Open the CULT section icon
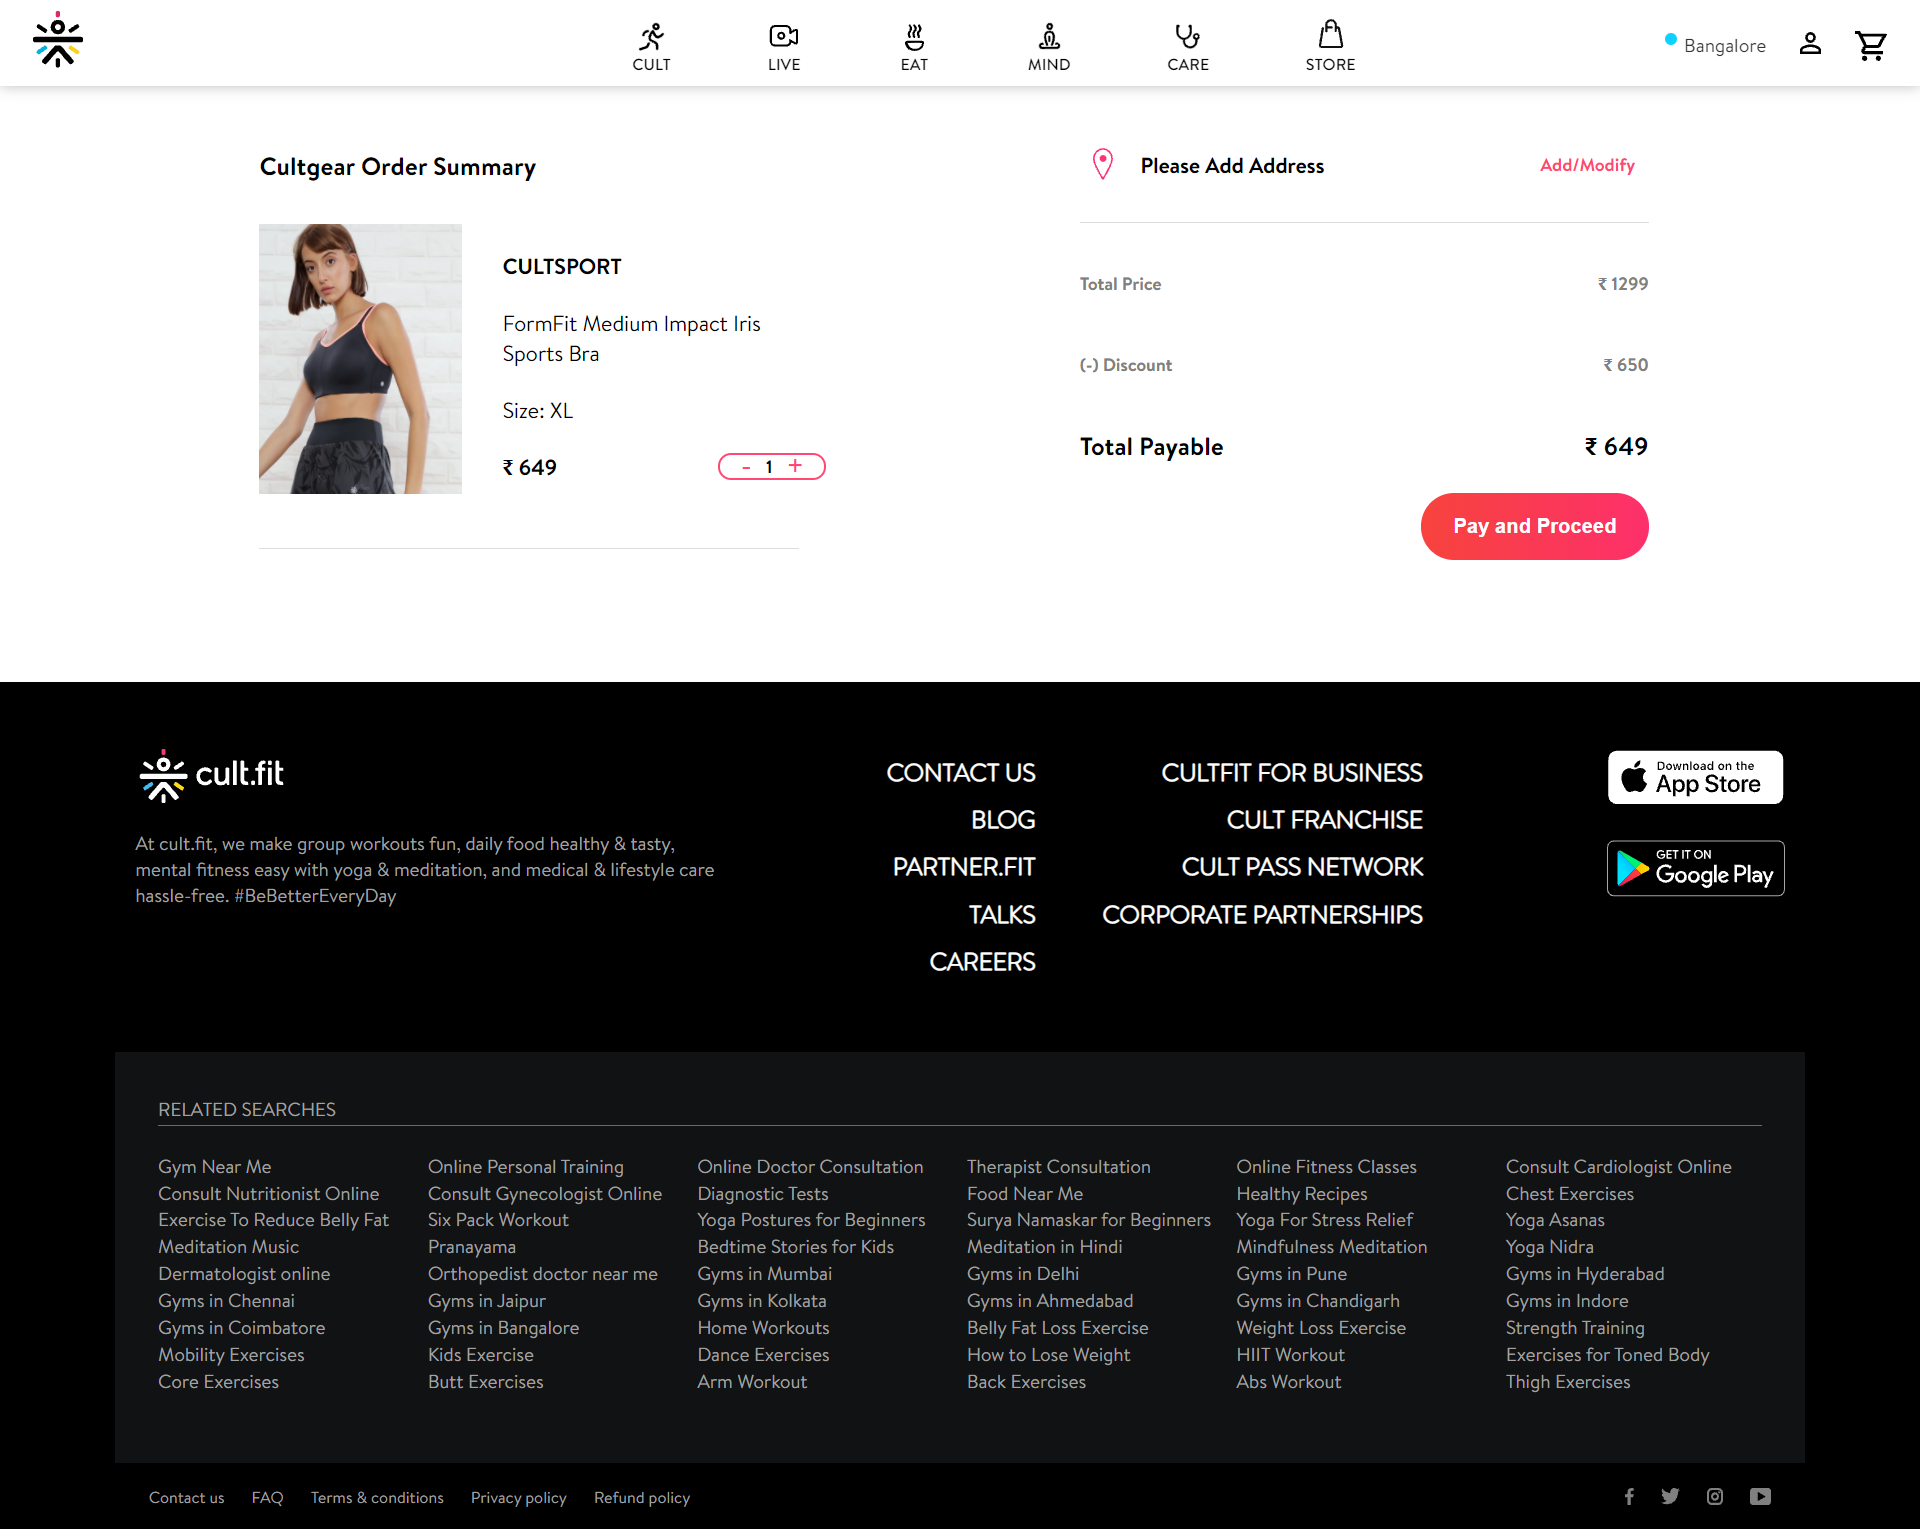The height and width of the screenshot is (1529, 1920). coord(651,36)
